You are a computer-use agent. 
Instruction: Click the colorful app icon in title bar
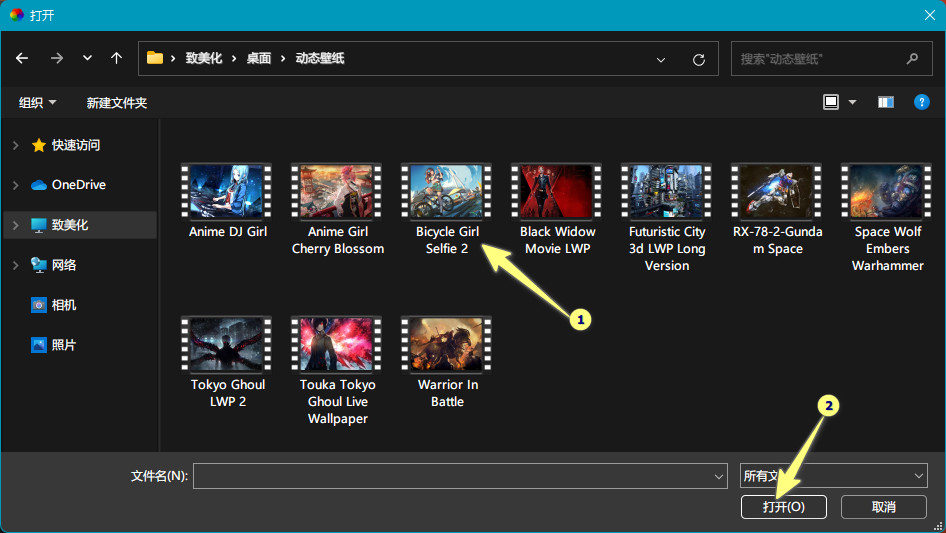(17, 14)
